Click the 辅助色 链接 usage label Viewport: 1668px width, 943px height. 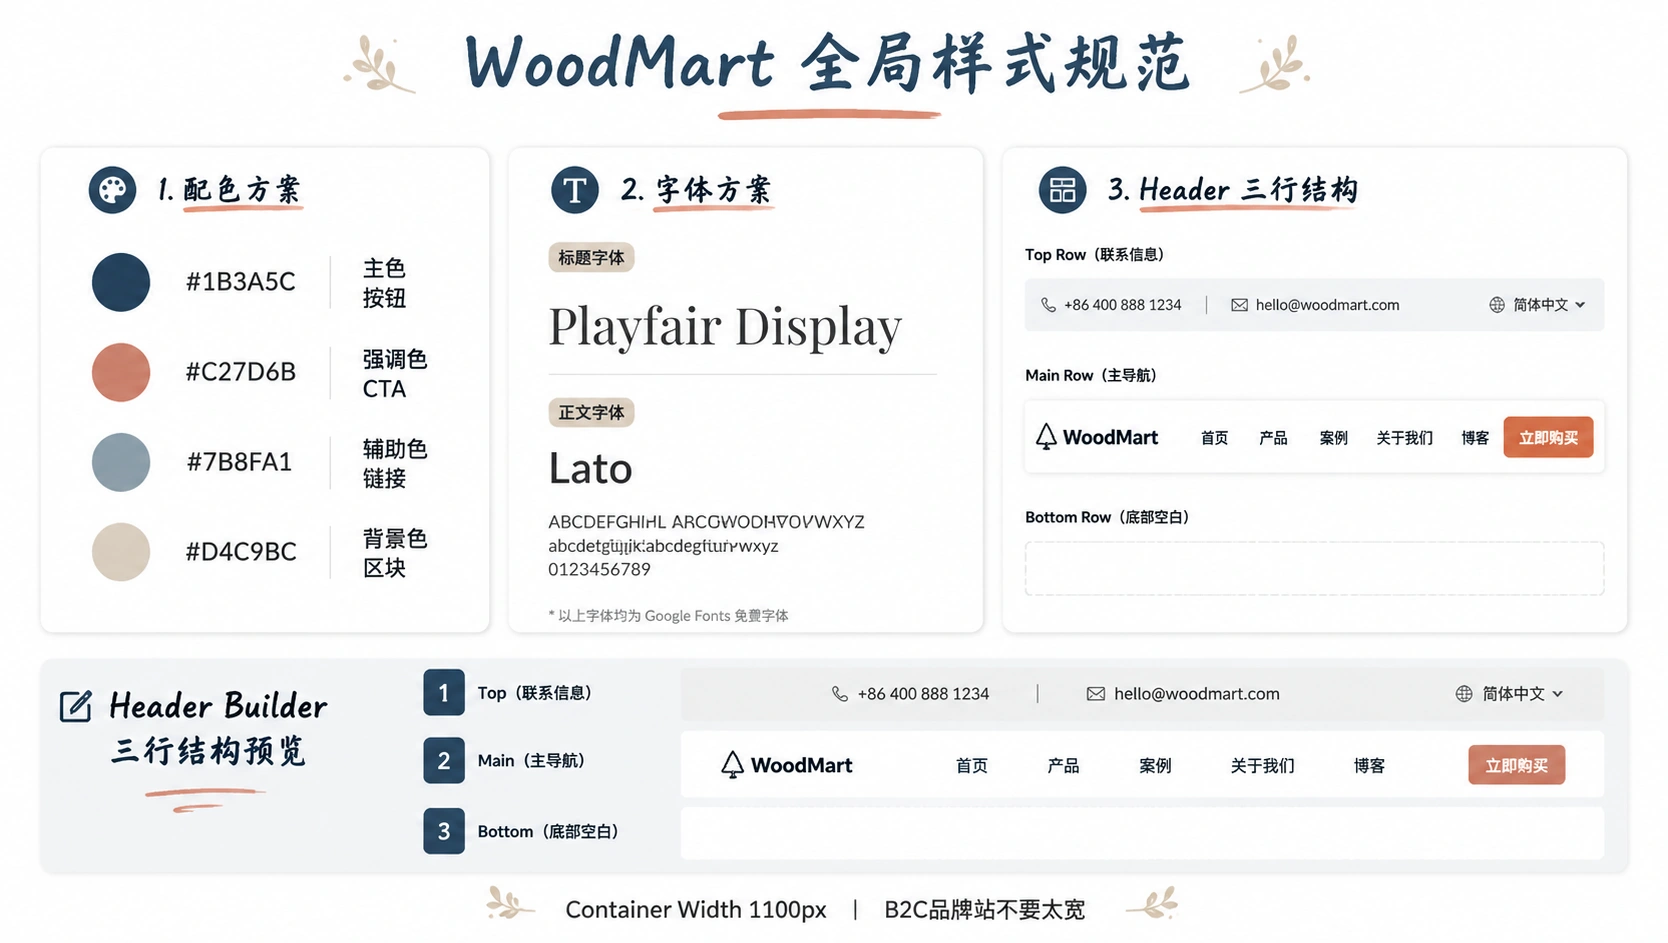[x=395, y=463]
